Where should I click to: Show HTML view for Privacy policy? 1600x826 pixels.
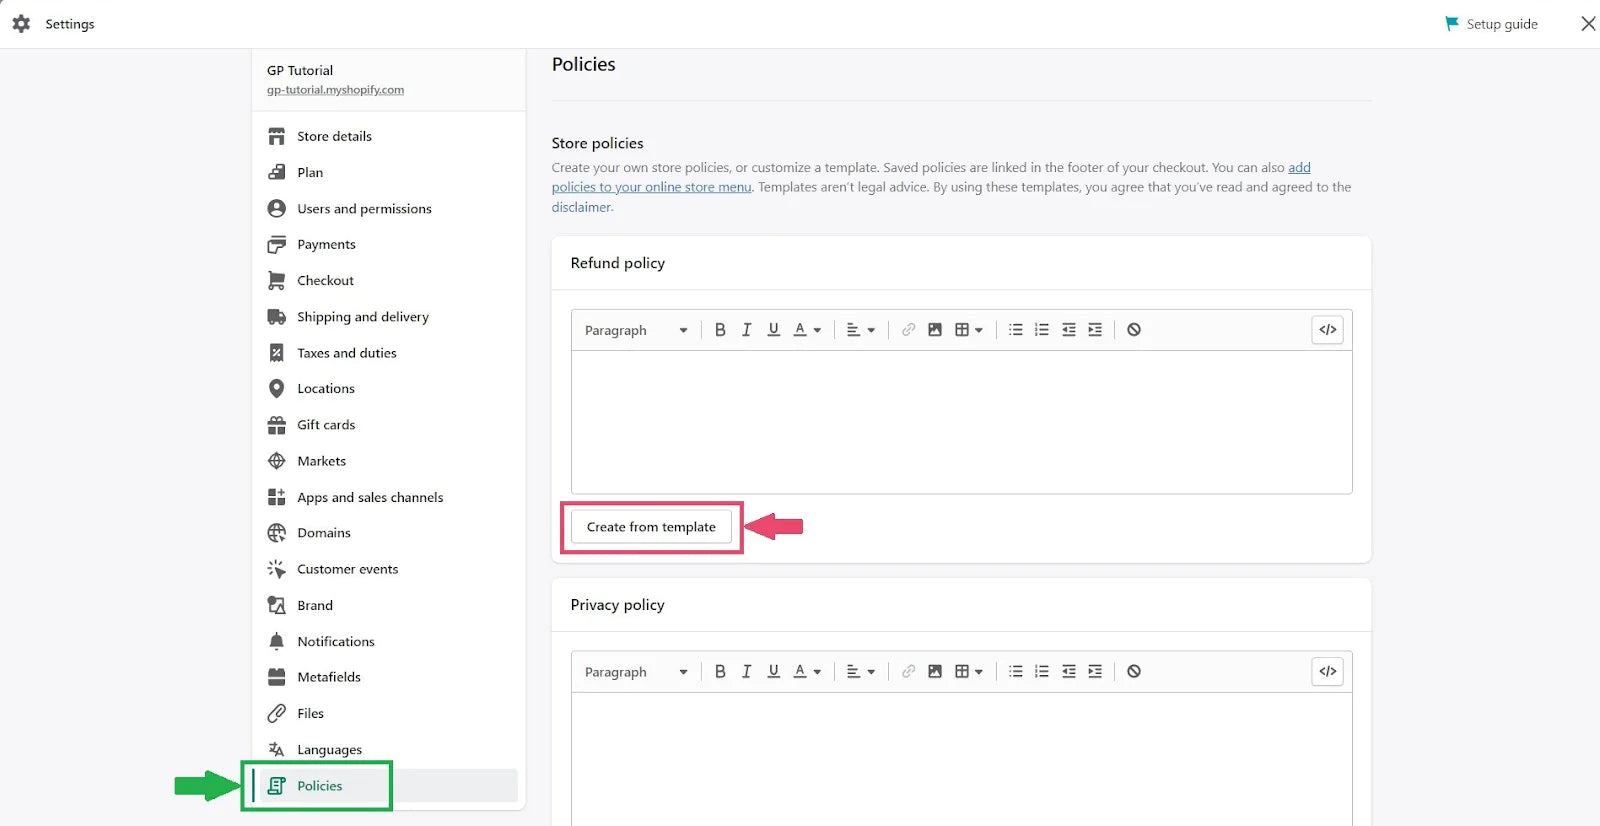coord(1327,672)
